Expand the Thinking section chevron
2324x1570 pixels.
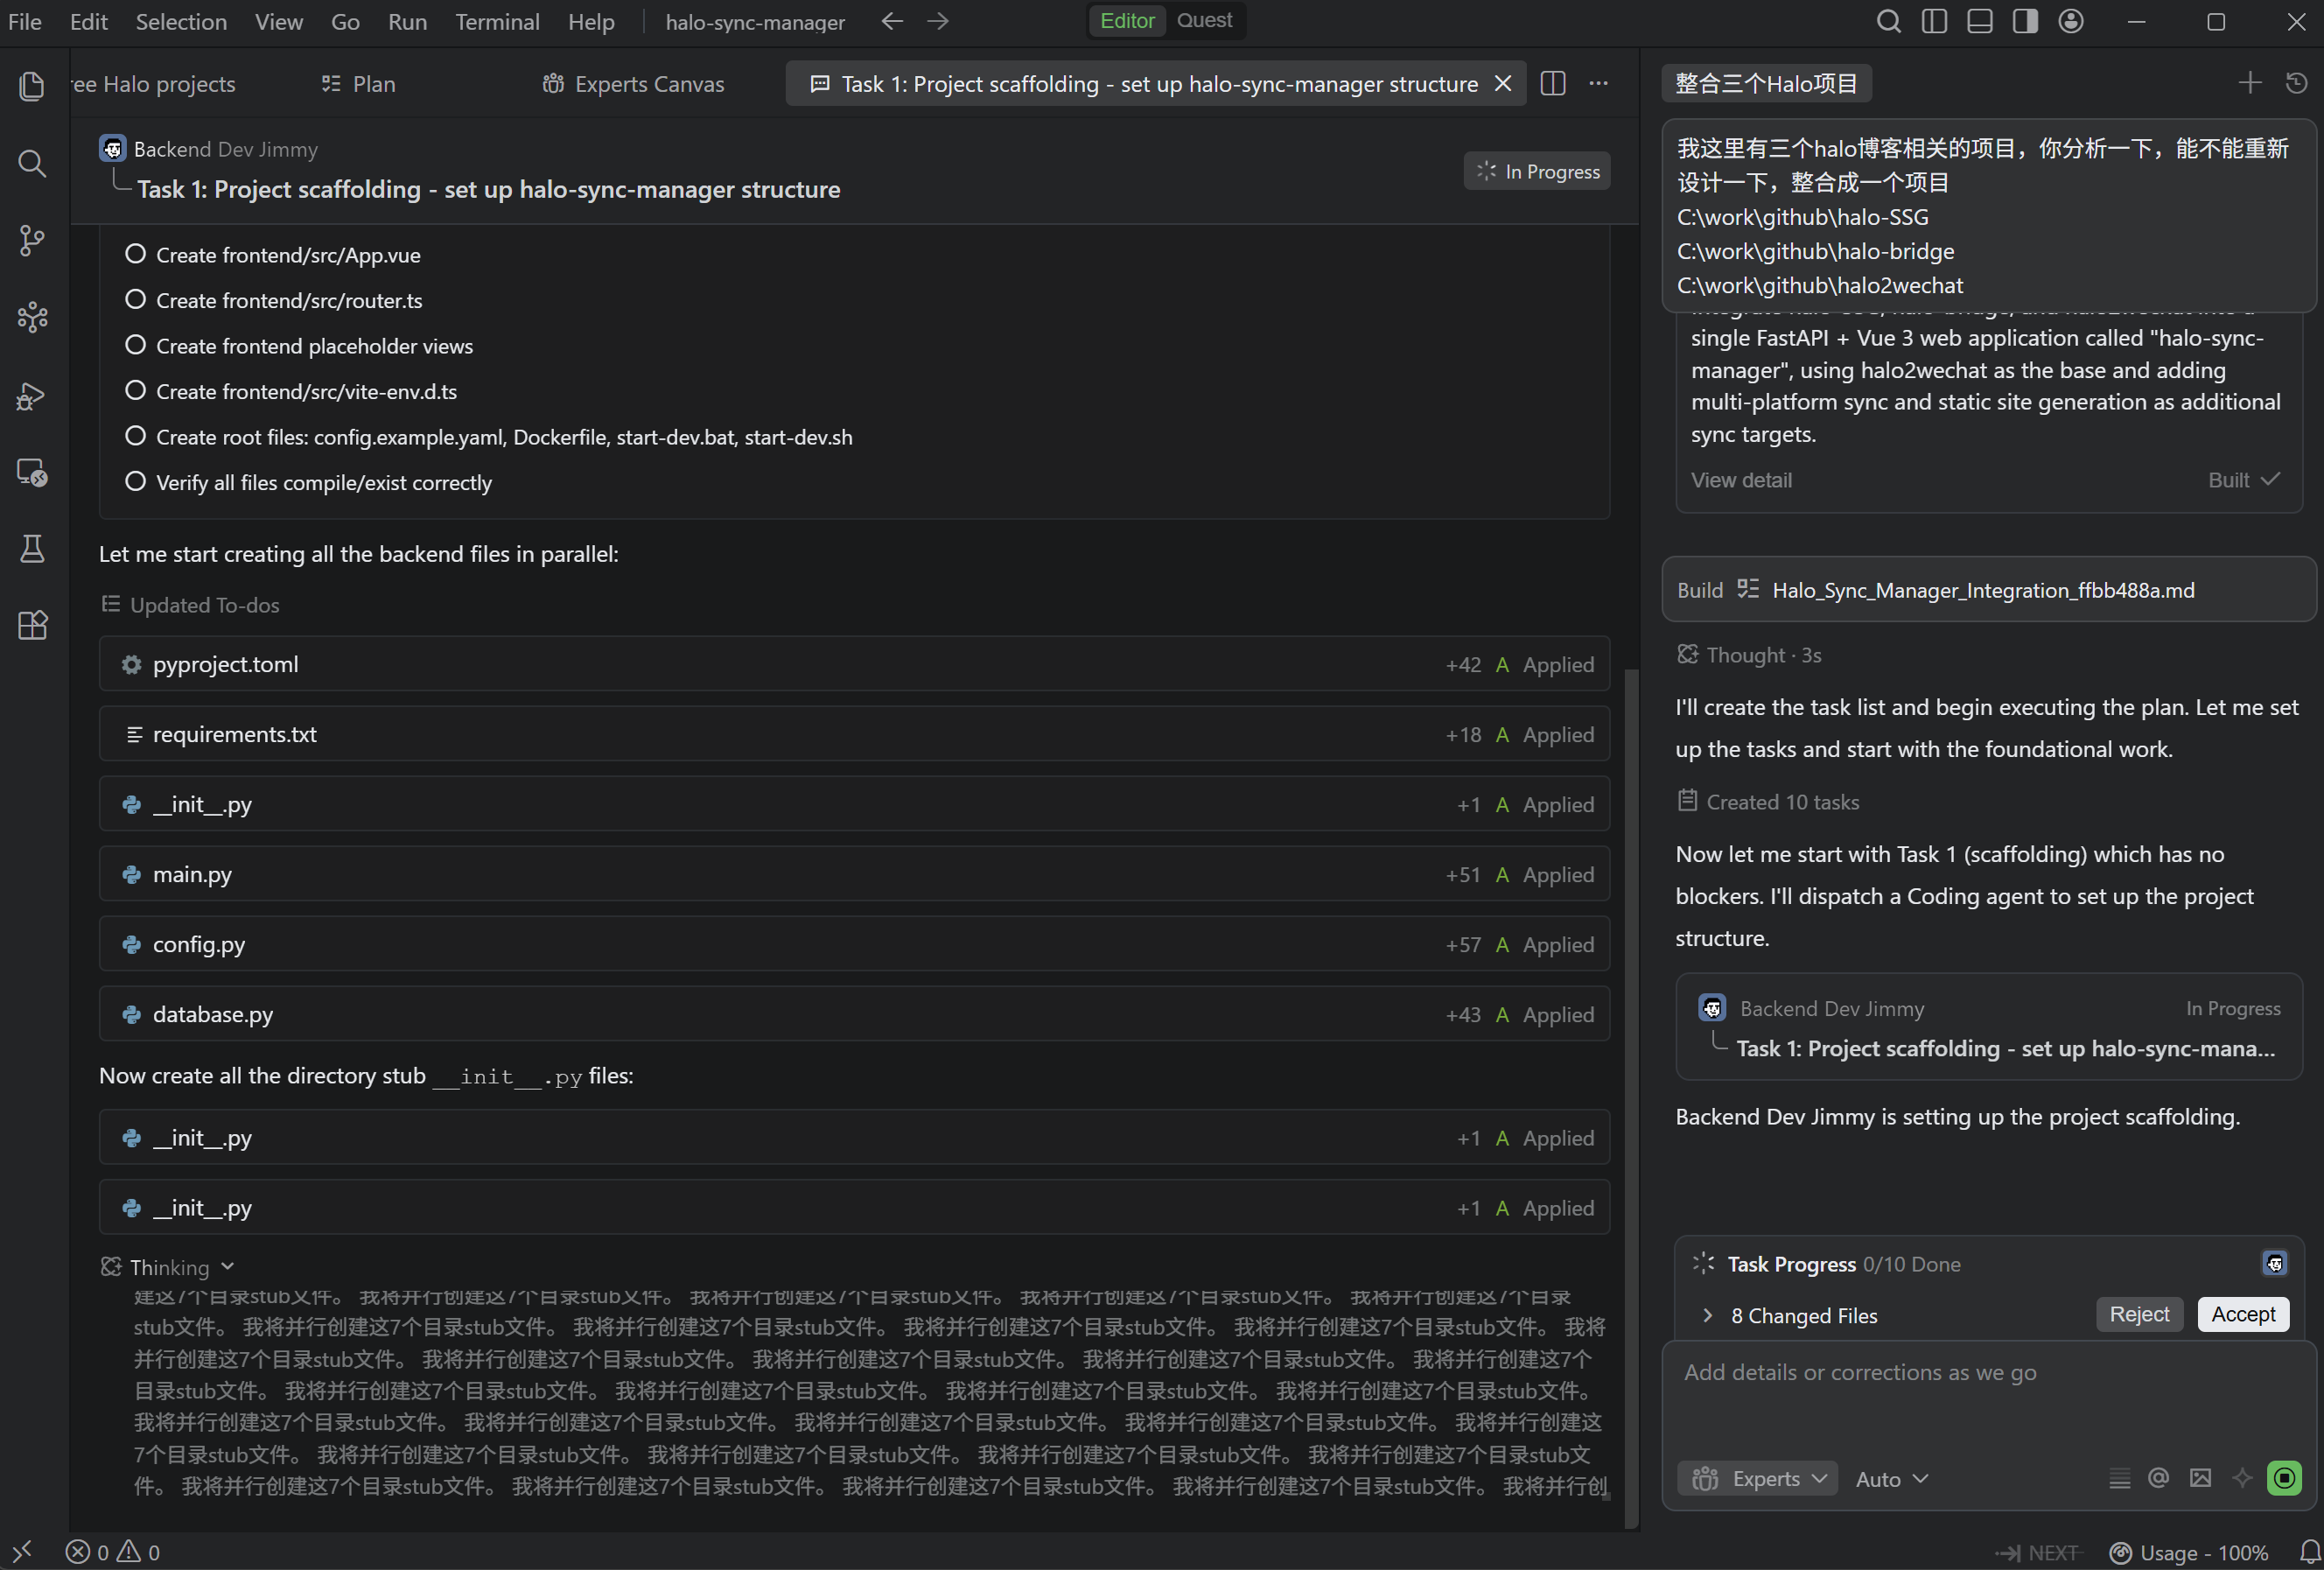click(228, 1267)
